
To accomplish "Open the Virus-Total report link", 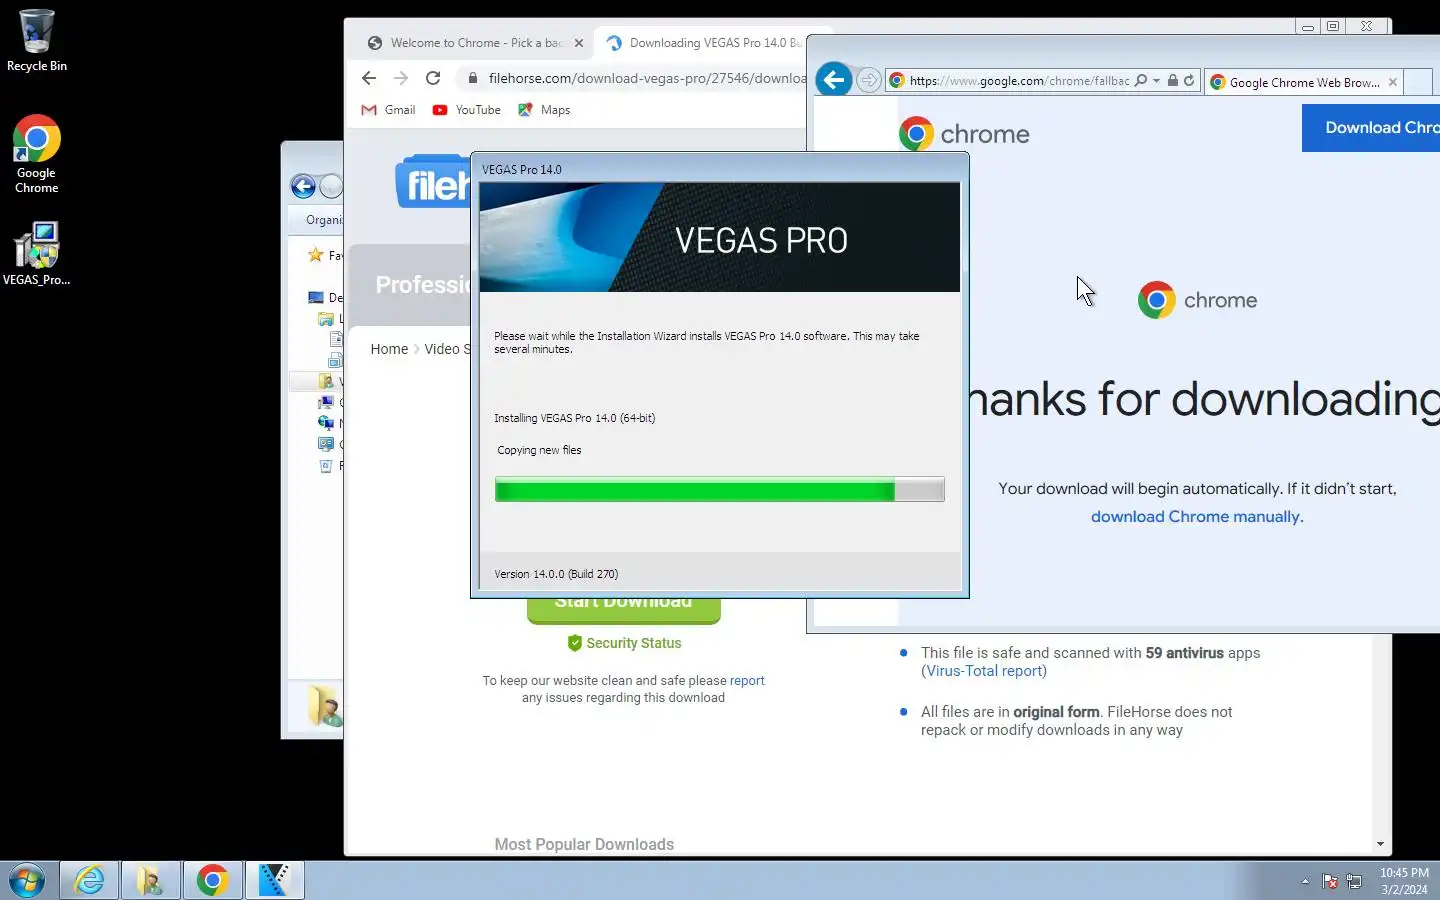I will (984, 671).
